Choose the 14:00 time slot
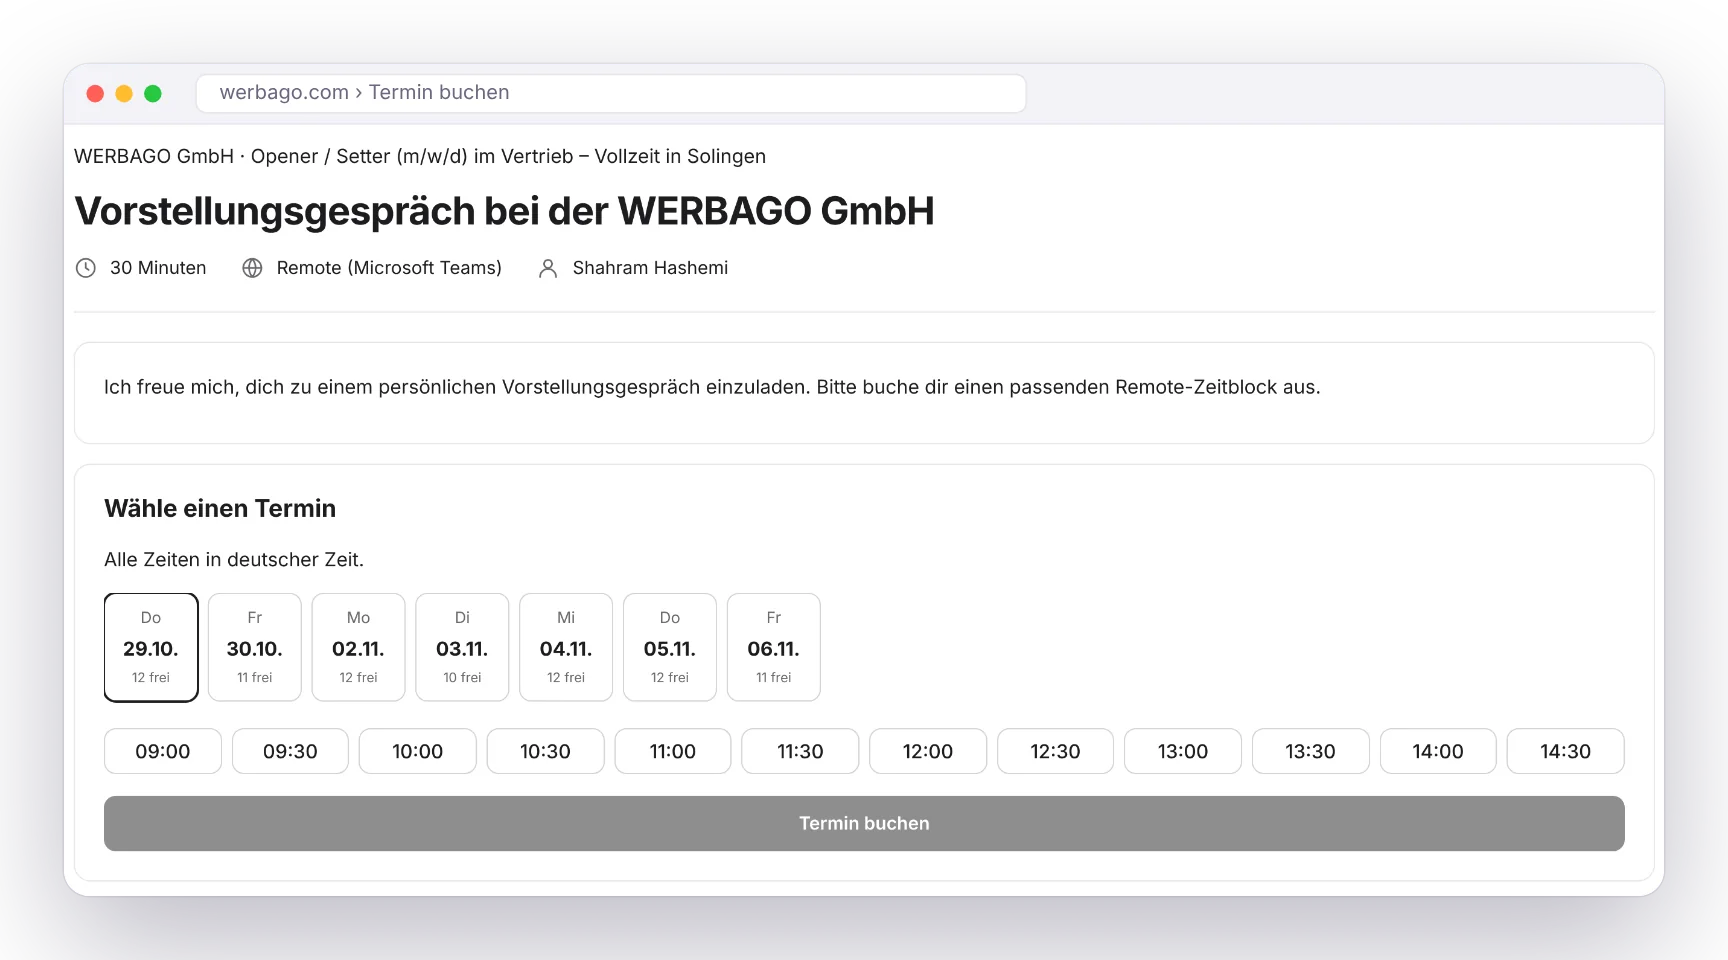 coord(1438,751)
